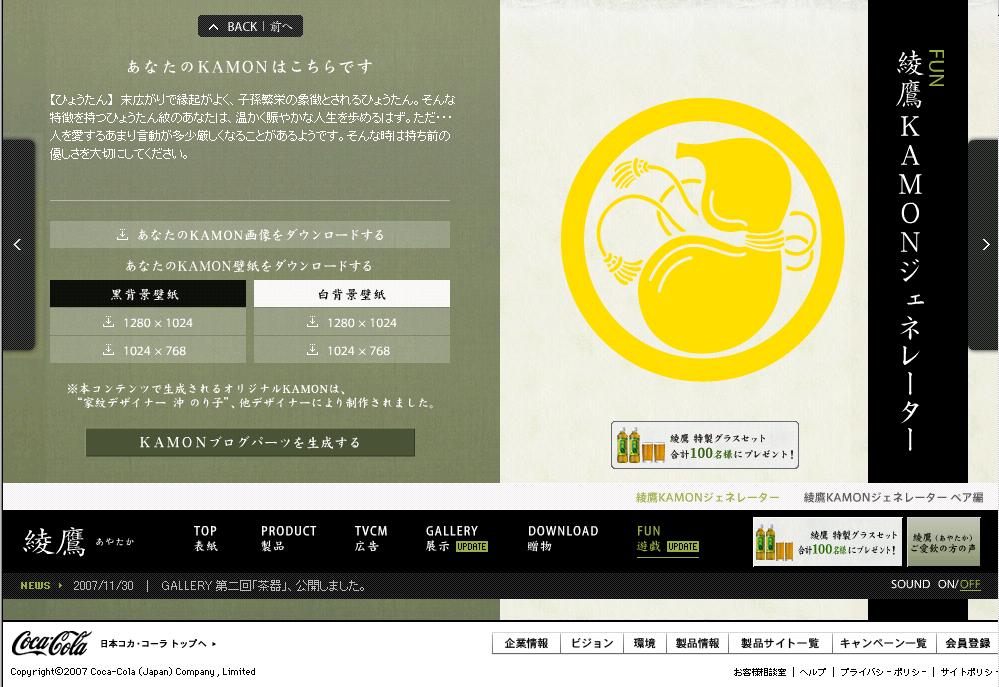Open the DOWNLOAD 贈物 menu item
The width and height of the screenshot is (999, 687).
click(563, 539)
